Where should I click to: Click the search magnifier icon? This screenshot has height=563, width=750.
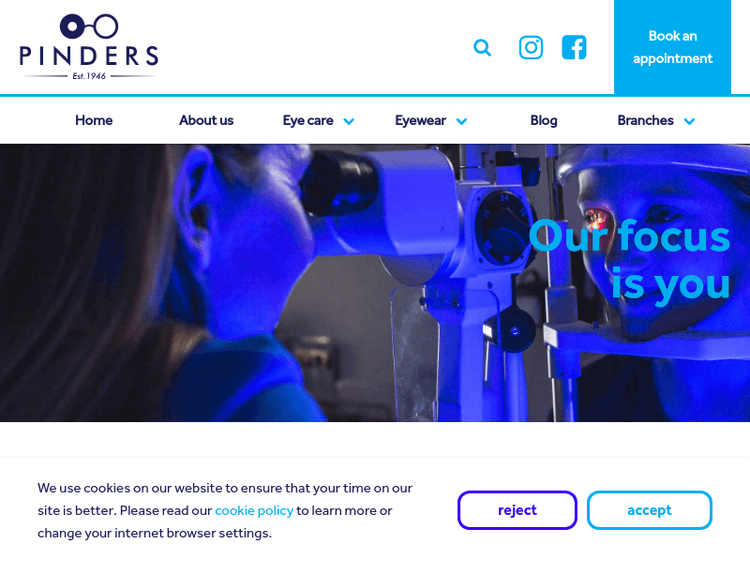click(x=482, y=47)
